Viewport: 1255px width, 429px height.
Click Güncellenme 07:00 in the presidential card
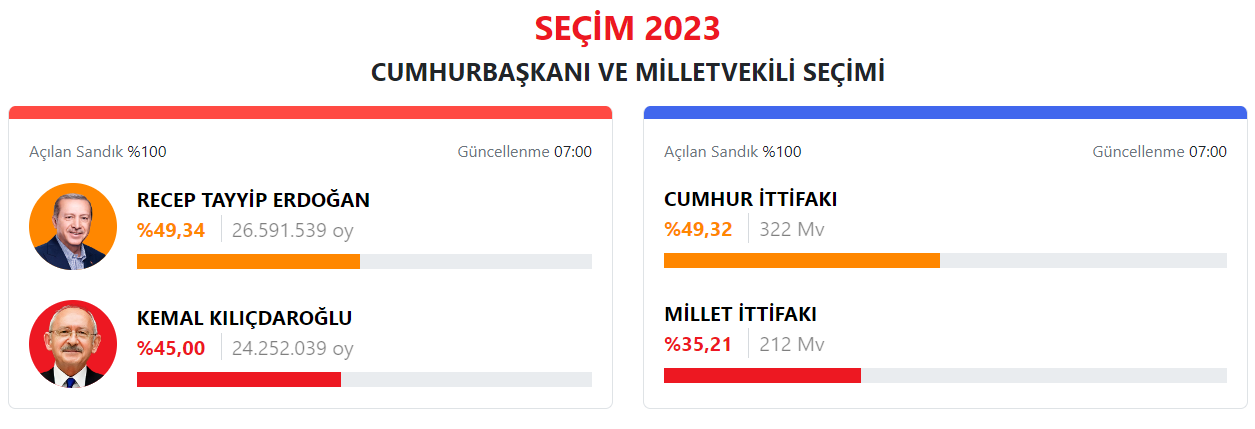(x=524, y=152)
